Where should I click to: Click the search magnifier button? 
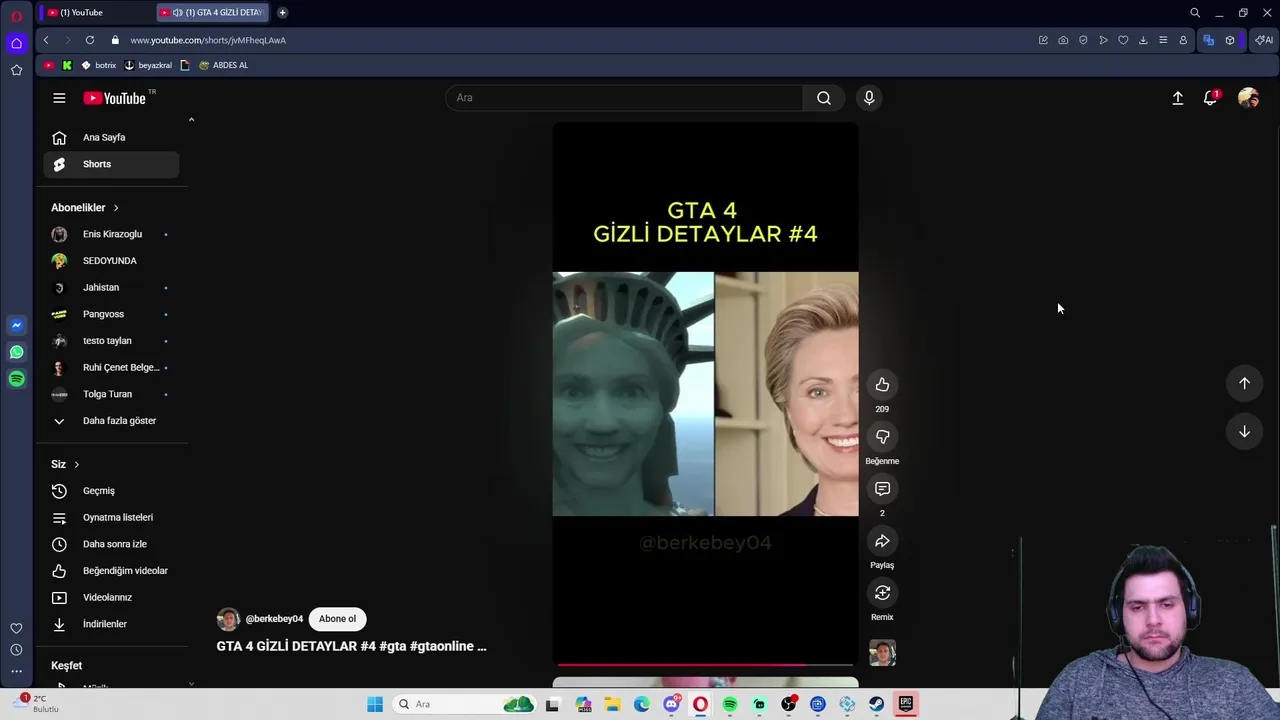(x=824, y=98)
